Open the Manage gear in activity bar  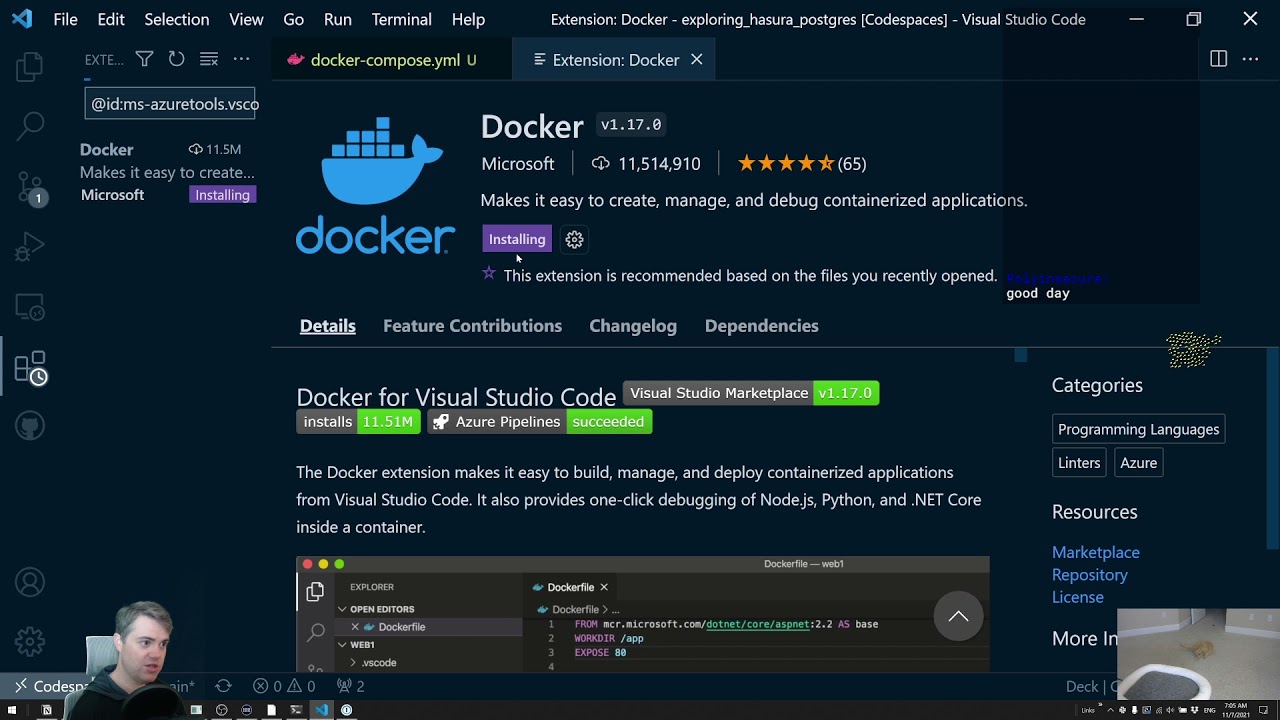(x=30, y=640)
